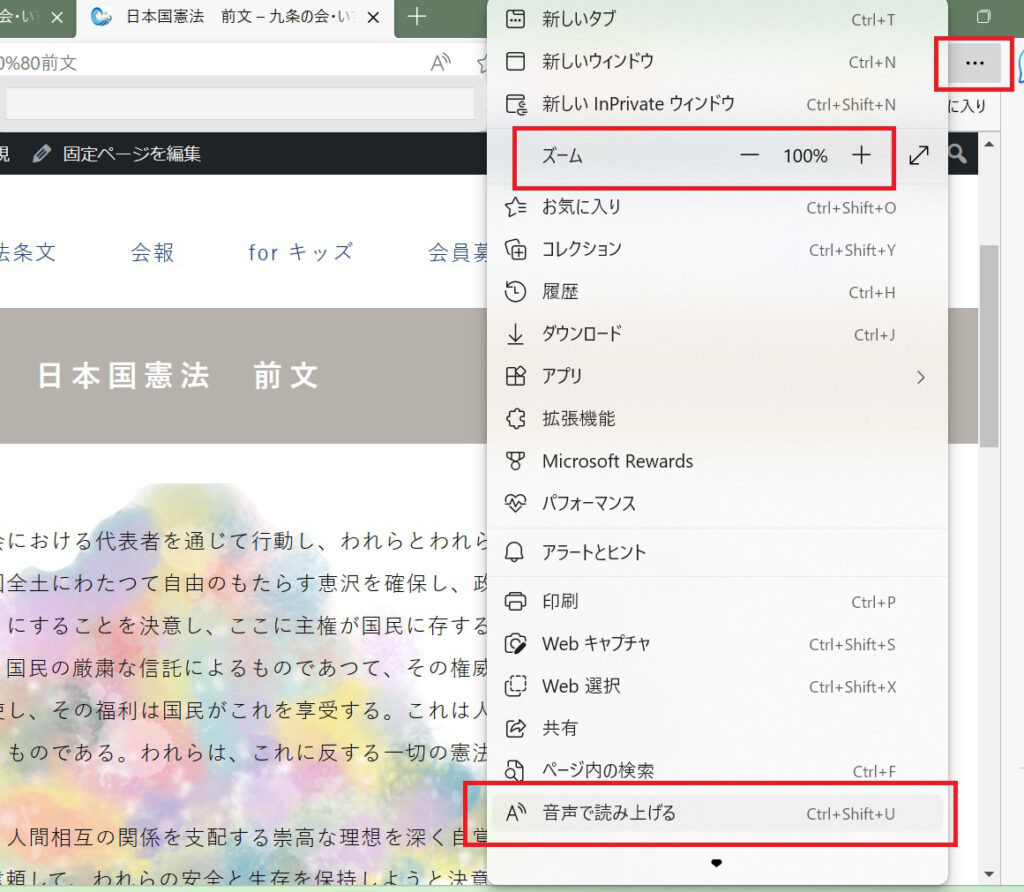1024x892 pixels.
Task: Close the first partially visible tab
Action: coord(57,18)
